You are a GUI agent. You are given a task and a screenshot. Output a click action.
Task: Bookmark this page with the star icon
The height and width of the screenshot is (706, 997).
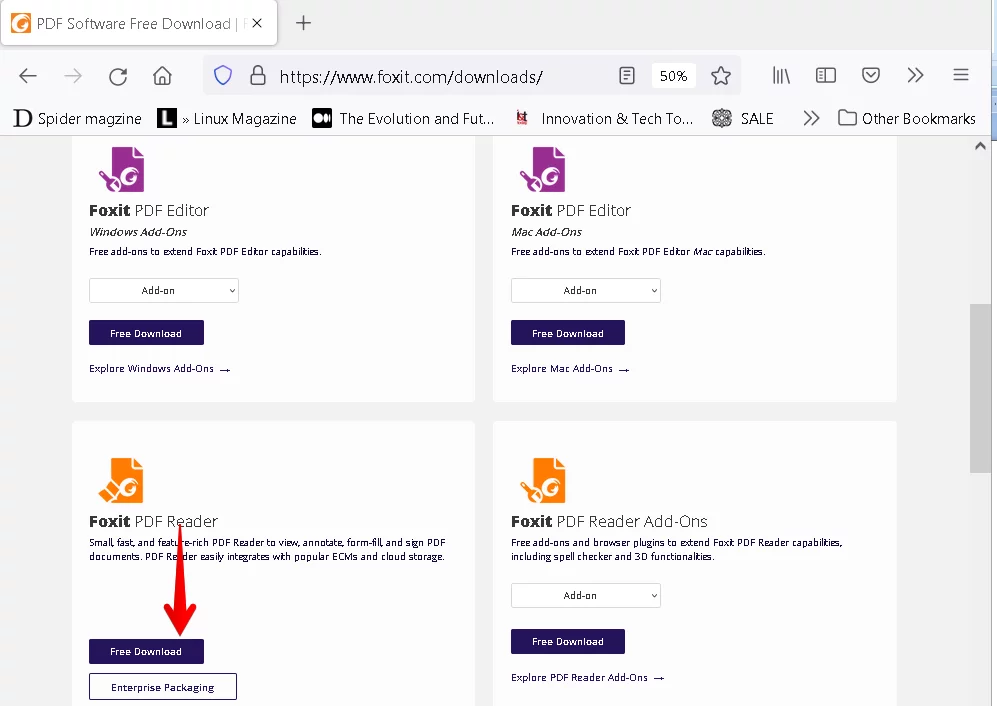click(x=720, y=76)
